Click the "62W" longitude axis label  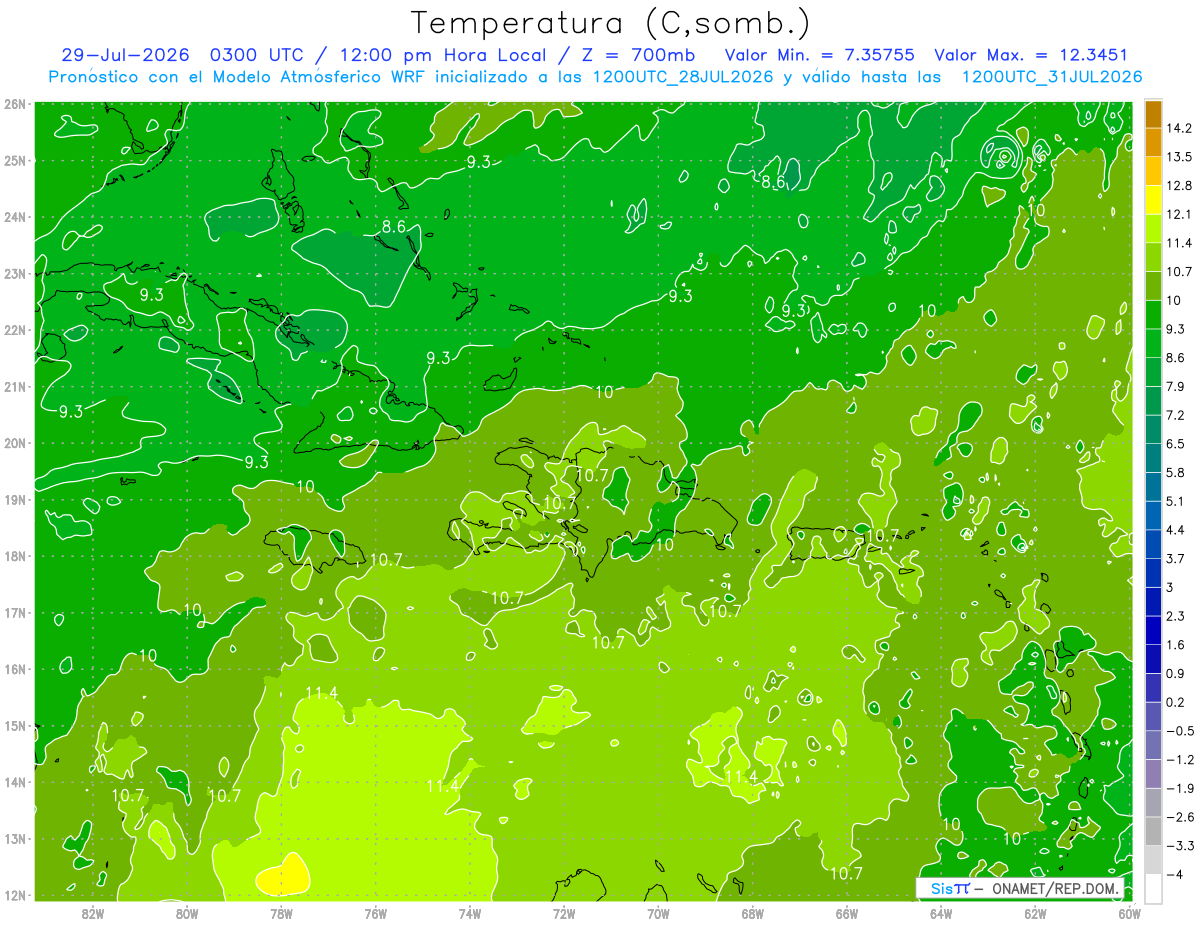tap(1034, 913)
